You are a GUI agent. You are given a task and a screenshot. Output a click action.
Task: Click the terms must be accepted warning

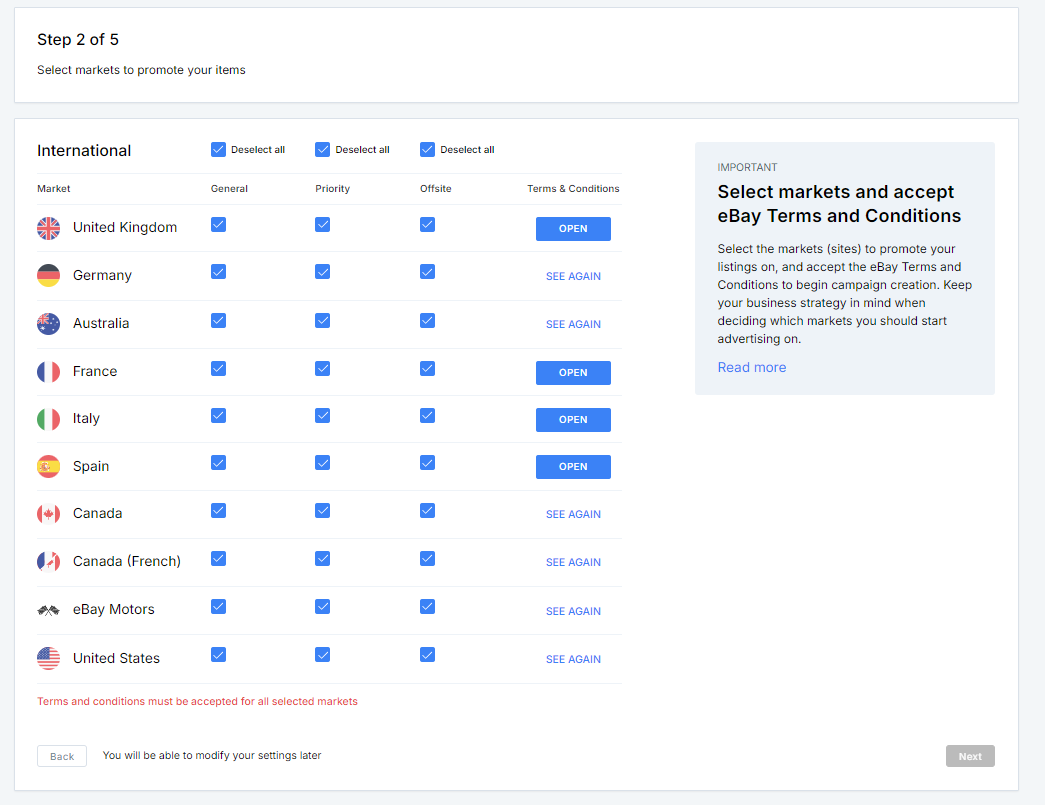[x=197, y=701]
